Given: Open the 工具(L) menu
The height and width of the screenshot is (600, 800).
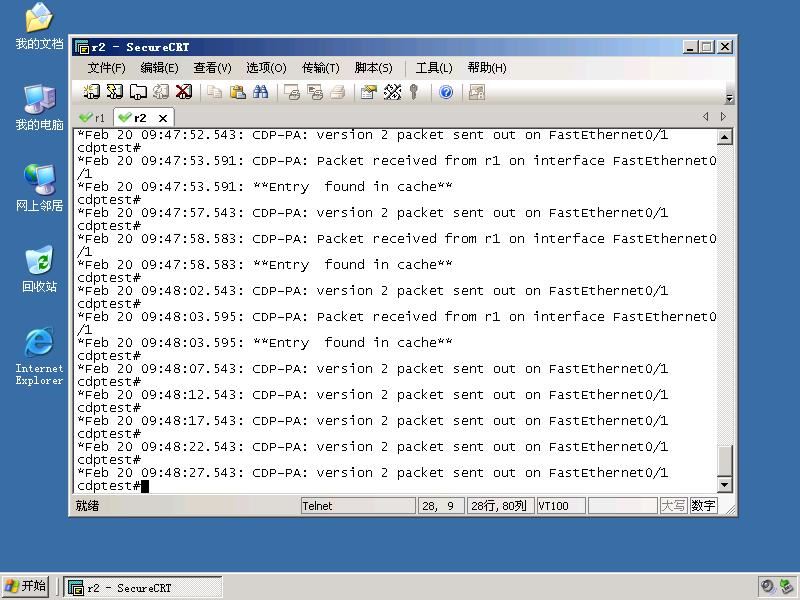Looking at the screenshot, I should pos(434,68).
